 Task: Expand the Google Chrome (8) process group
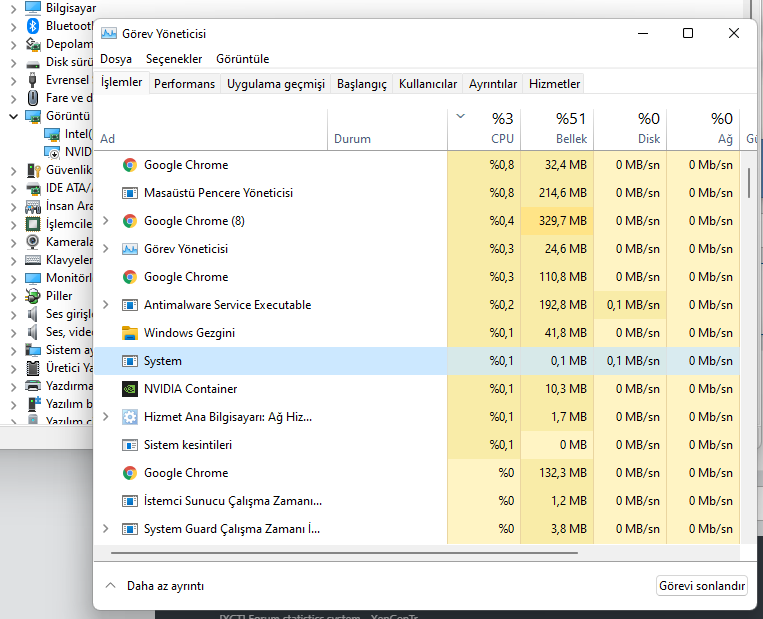tap(106, 221)
